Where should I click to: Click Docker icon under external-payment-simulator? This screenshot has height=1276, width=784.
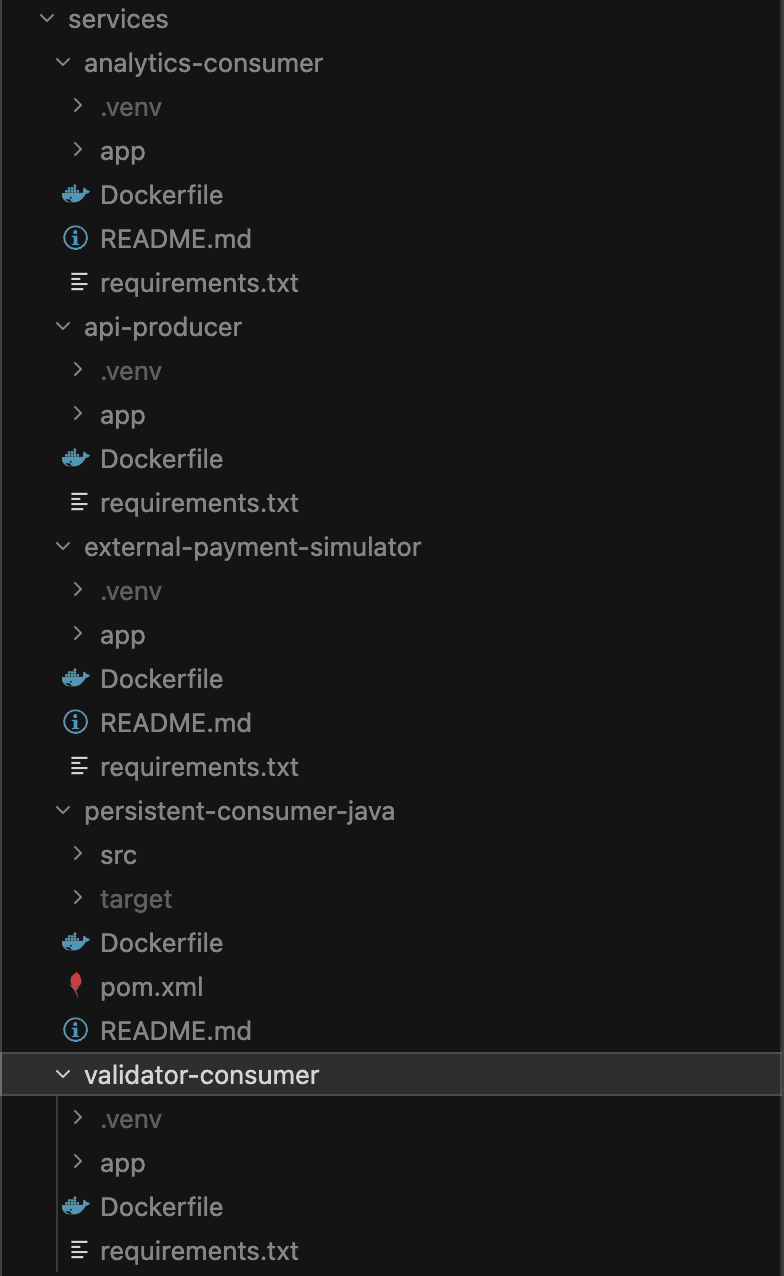(x=76, y=679)
